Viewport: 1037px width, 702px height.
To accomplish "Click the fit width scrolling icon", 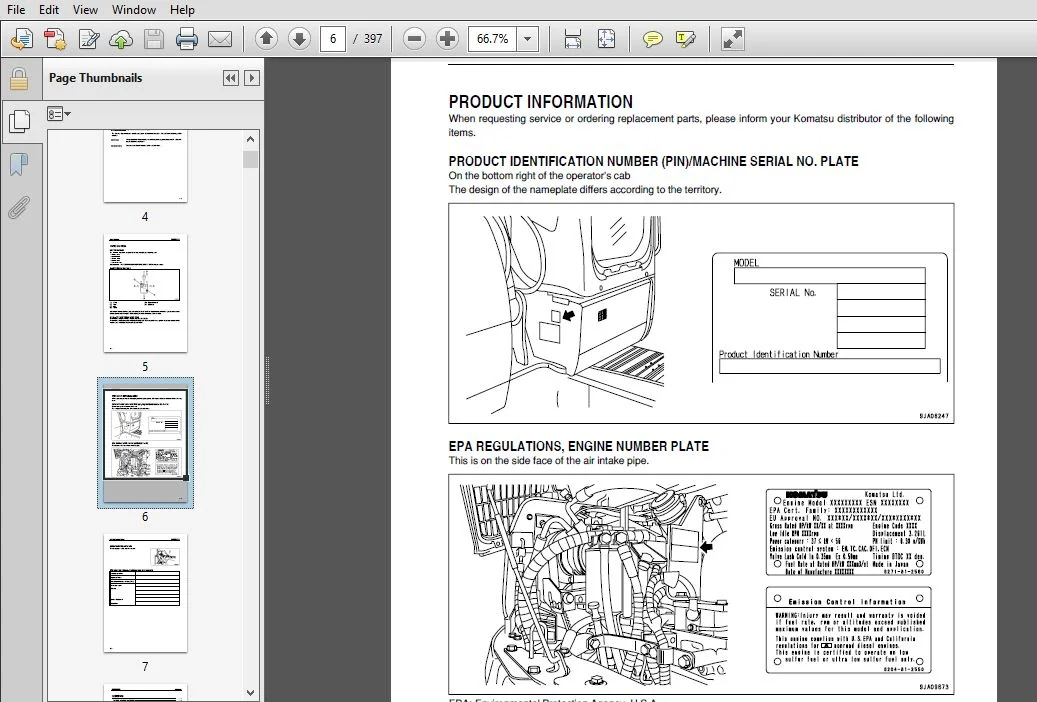I will pyautogui.click(x=573, y=39).
